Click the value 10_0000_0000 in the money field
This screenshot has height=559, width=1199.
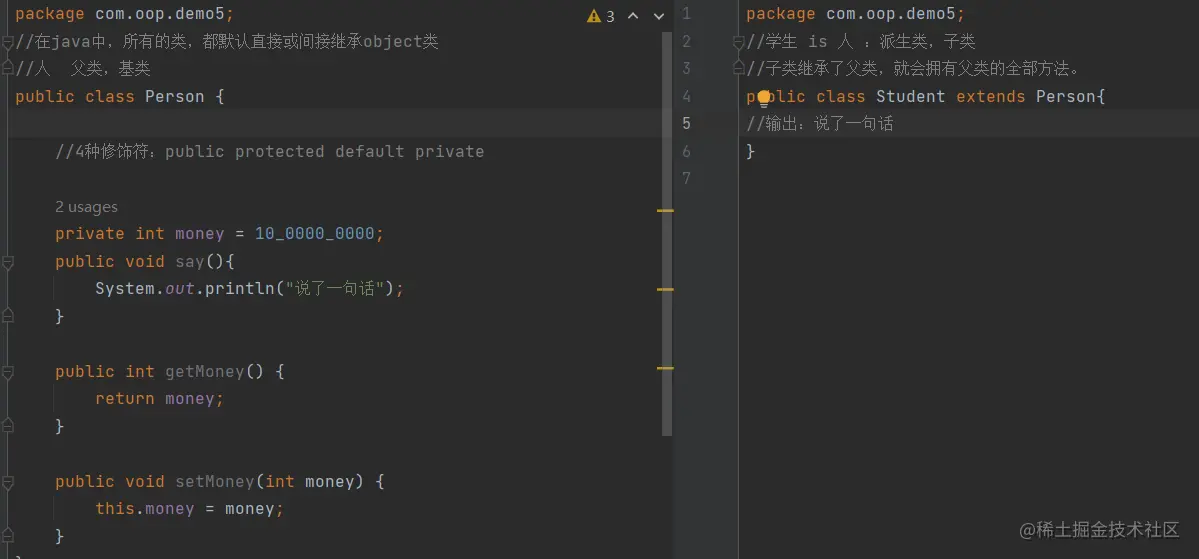coord(314,234)
